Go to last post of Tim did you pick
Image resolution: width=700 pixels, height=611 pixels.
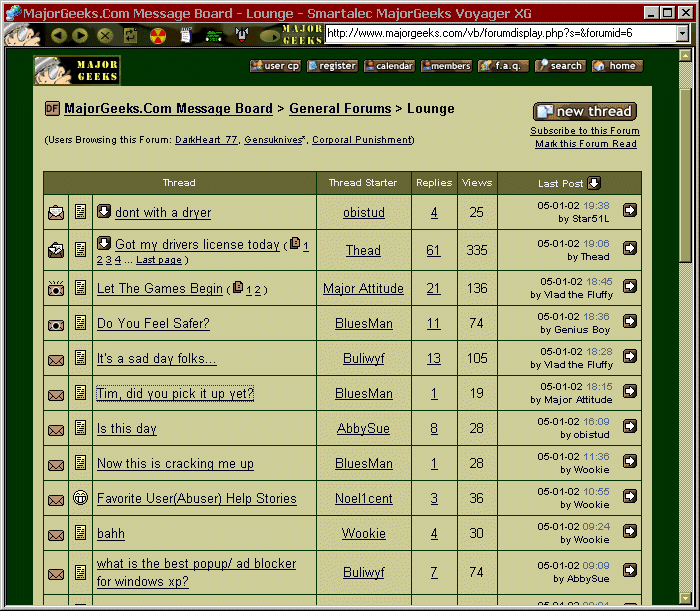pyautogui.click(x=630, y=391)
